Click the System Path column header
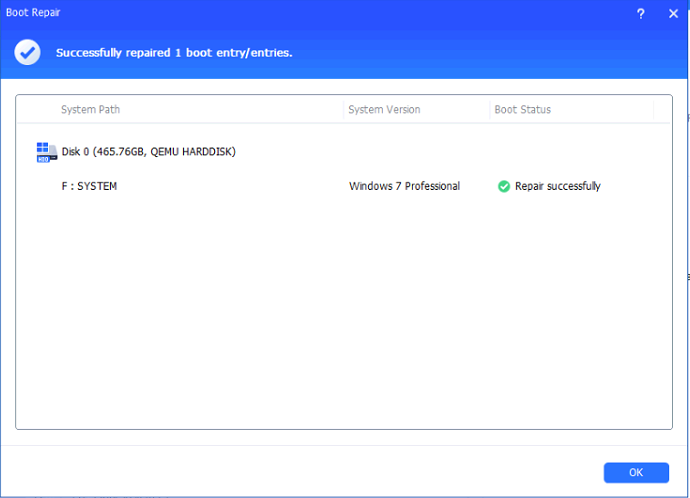Image resolution: width=690 pixels, height=498 pixels. click(x=90, y=109)
